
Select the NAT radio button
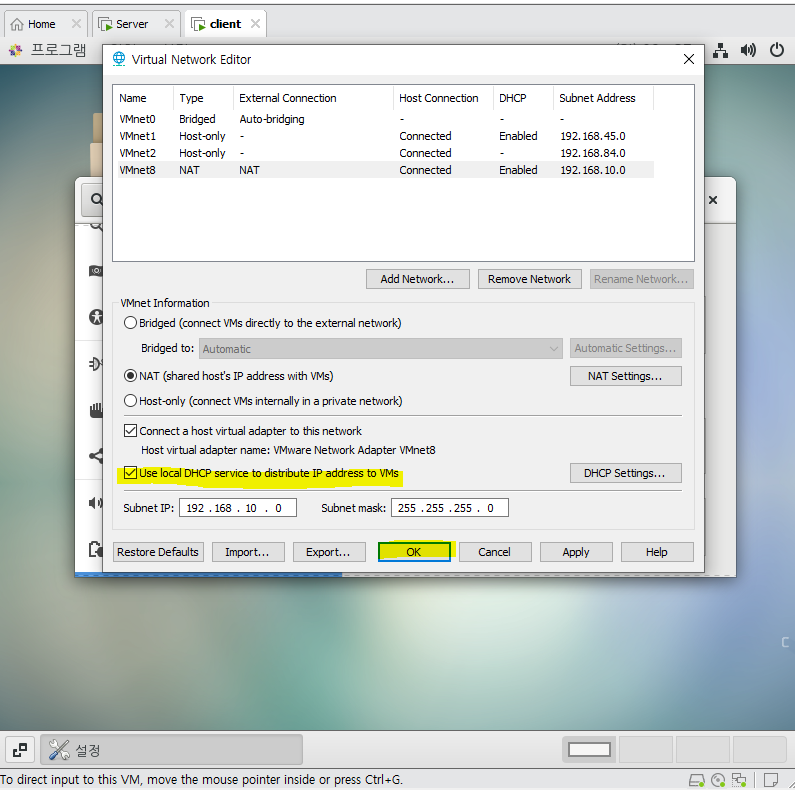(130, 376)
